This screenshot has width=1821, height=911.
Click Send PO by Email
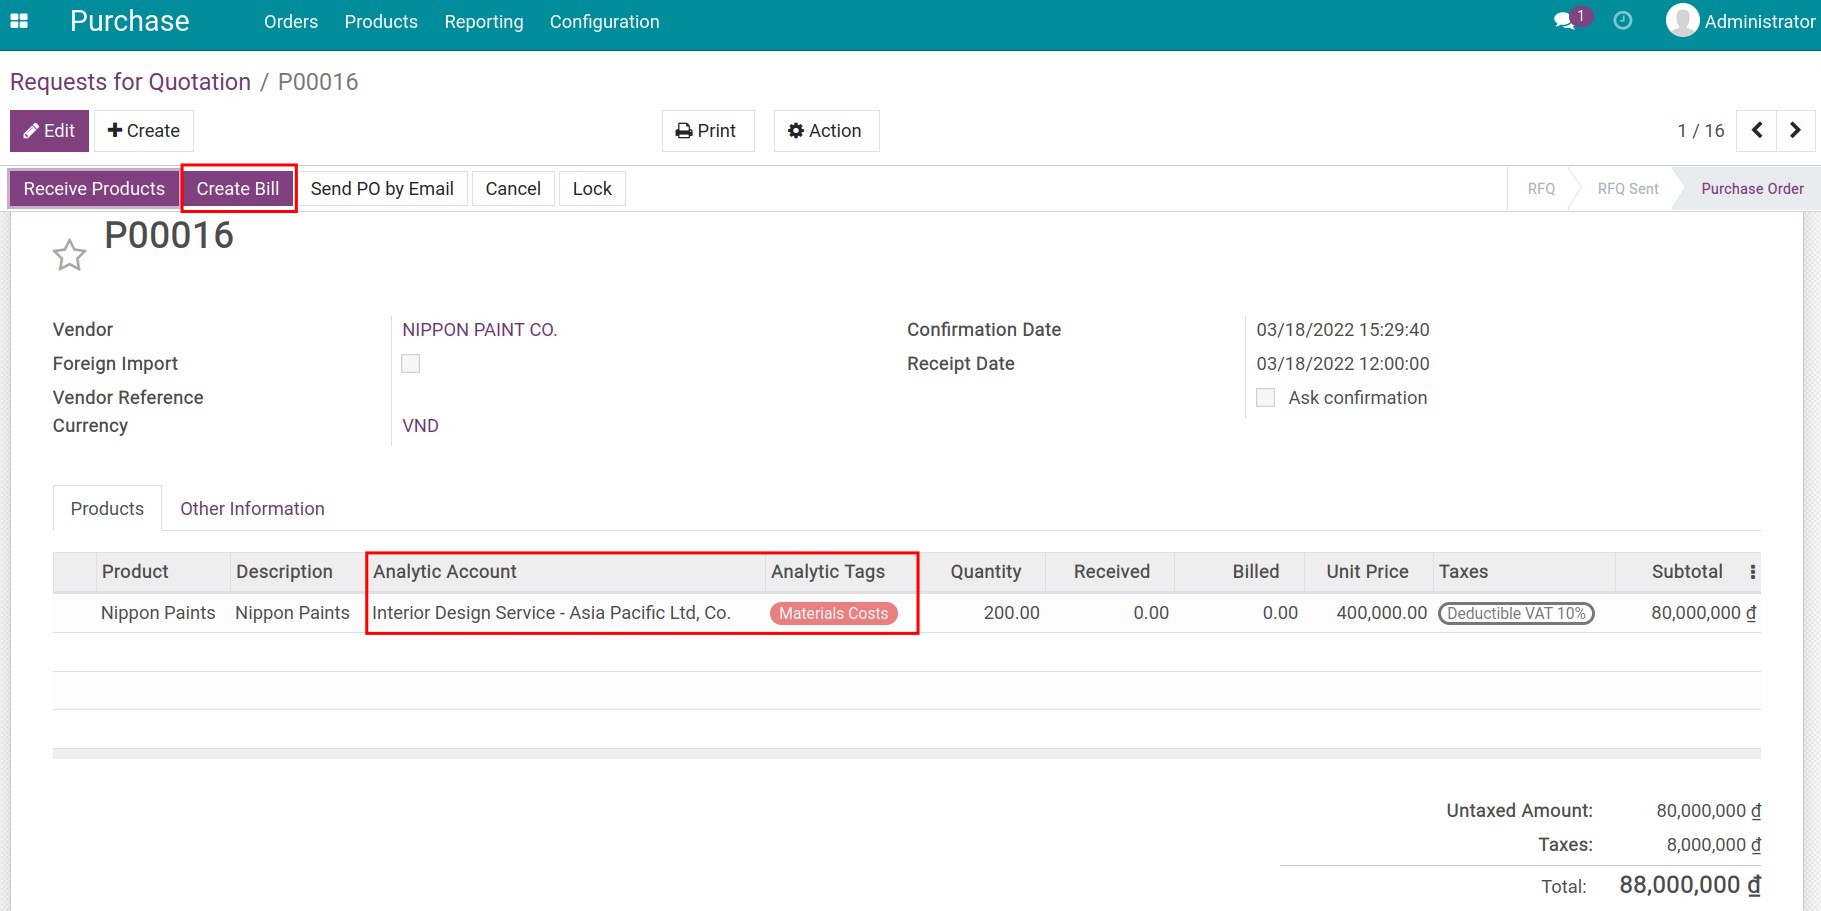[382, 188]
